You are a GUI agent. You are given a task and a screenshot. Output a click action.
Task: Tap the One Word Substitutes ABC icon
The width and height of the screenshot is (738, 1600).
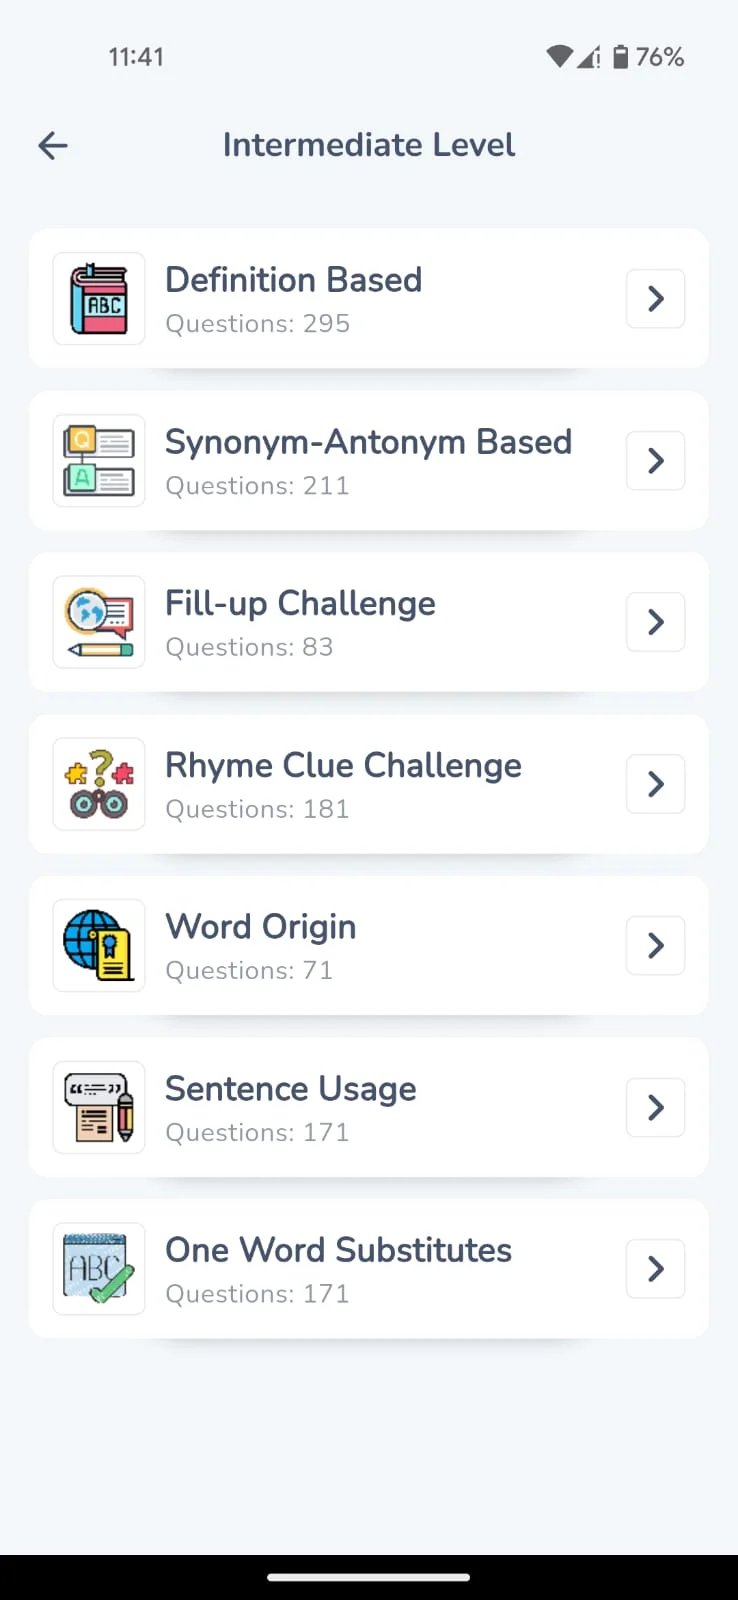99,1269
